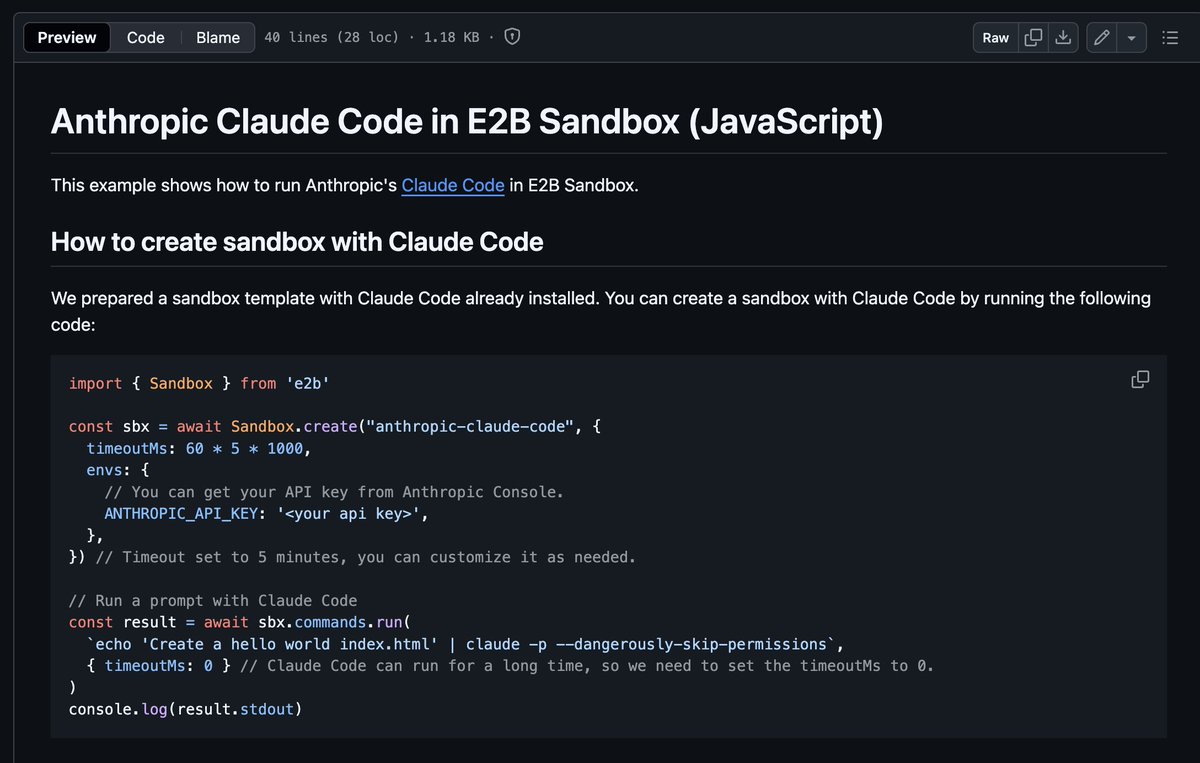The height and width of the screenshot is (763, 1200).
Task: Click the 'const result = await sbx.commands.run(' line
Action: click(x=238, y=622)
